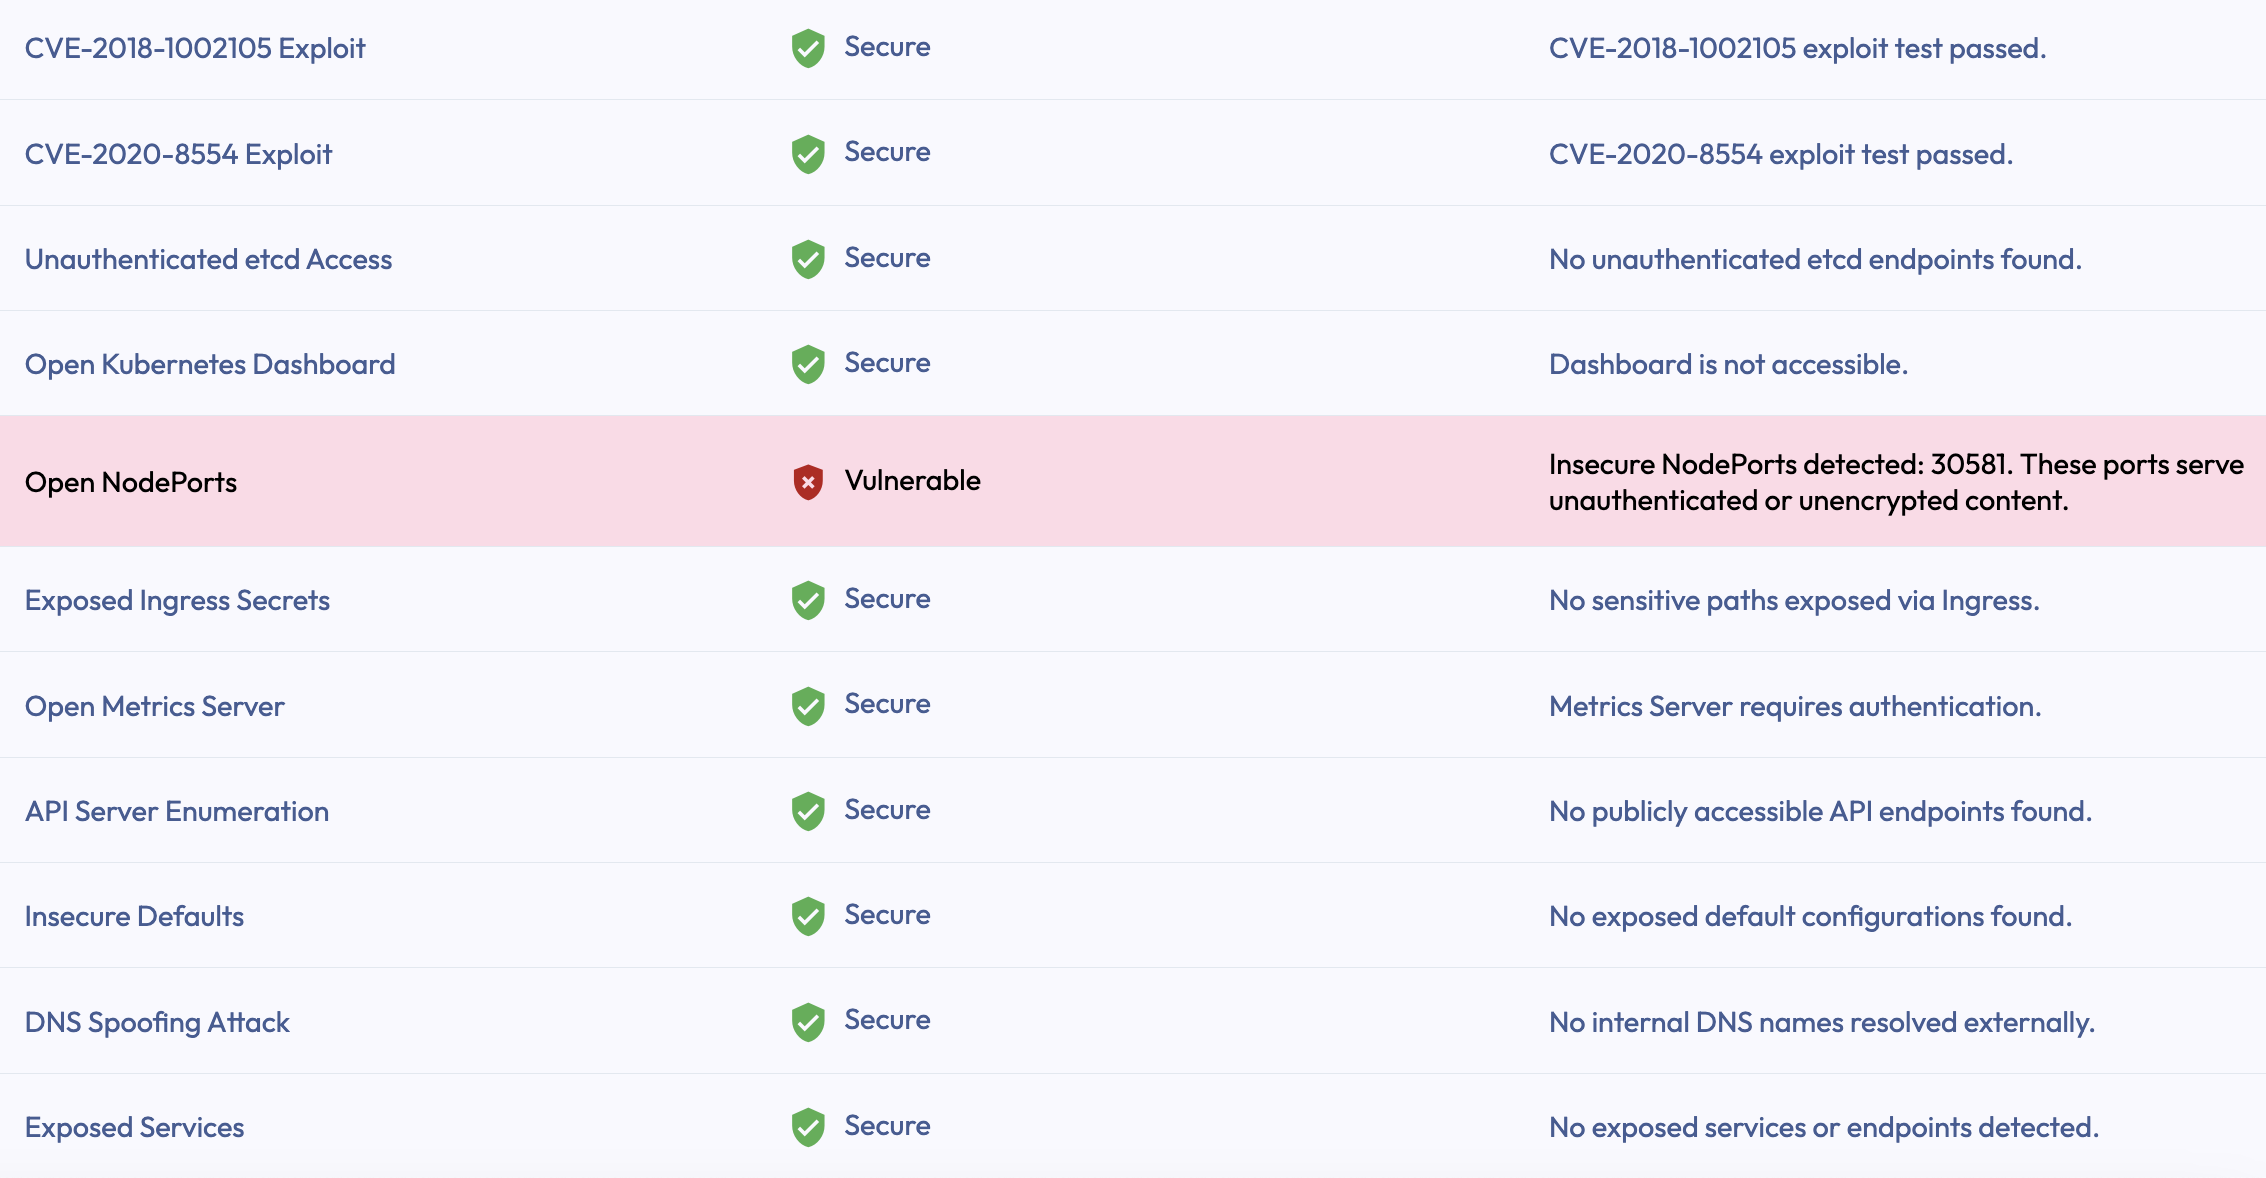Click the Exposed Ingress Secrets test name

tap(177, 600)
